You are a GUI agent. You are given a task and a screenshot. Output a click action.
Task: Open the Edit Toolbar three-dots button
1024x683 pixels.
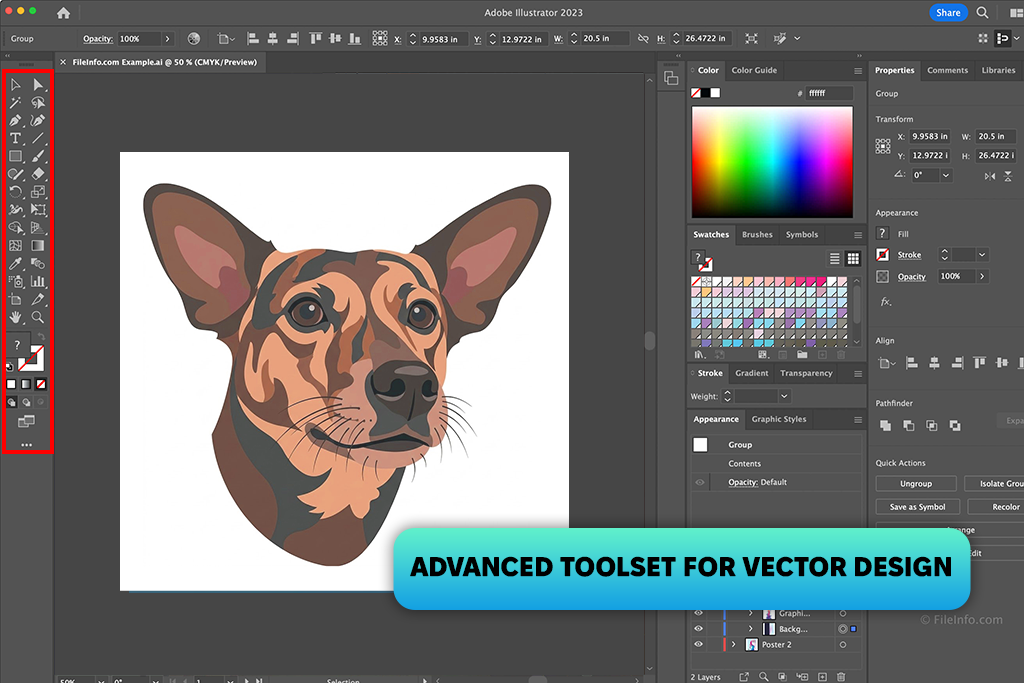click(x=26, y=445)
